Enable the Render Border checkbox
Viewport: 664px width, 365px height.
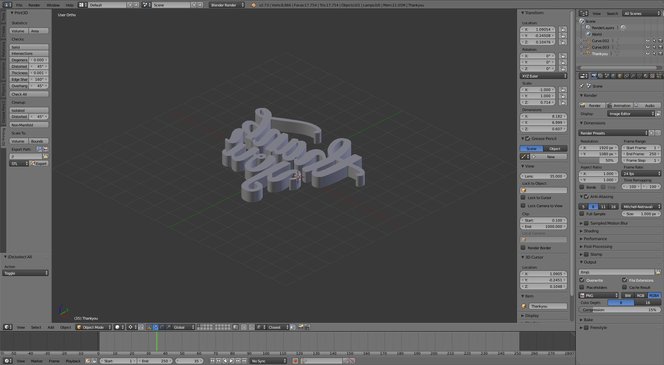(523, 248)
